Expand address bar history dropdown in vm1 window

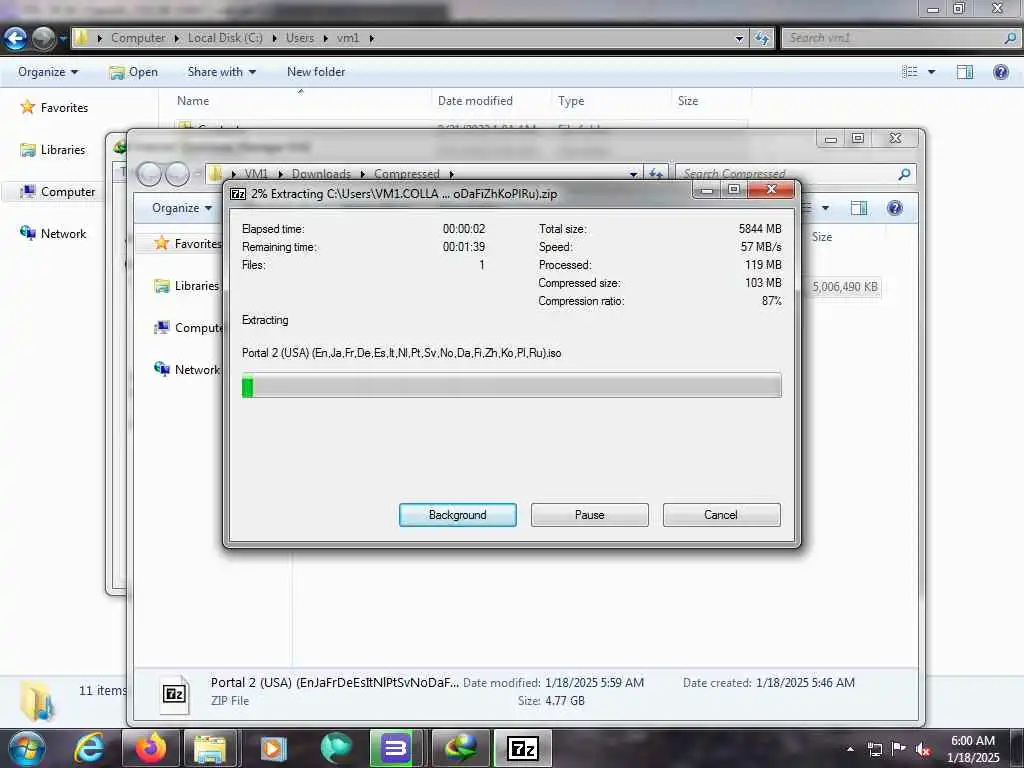pos(739,39)
